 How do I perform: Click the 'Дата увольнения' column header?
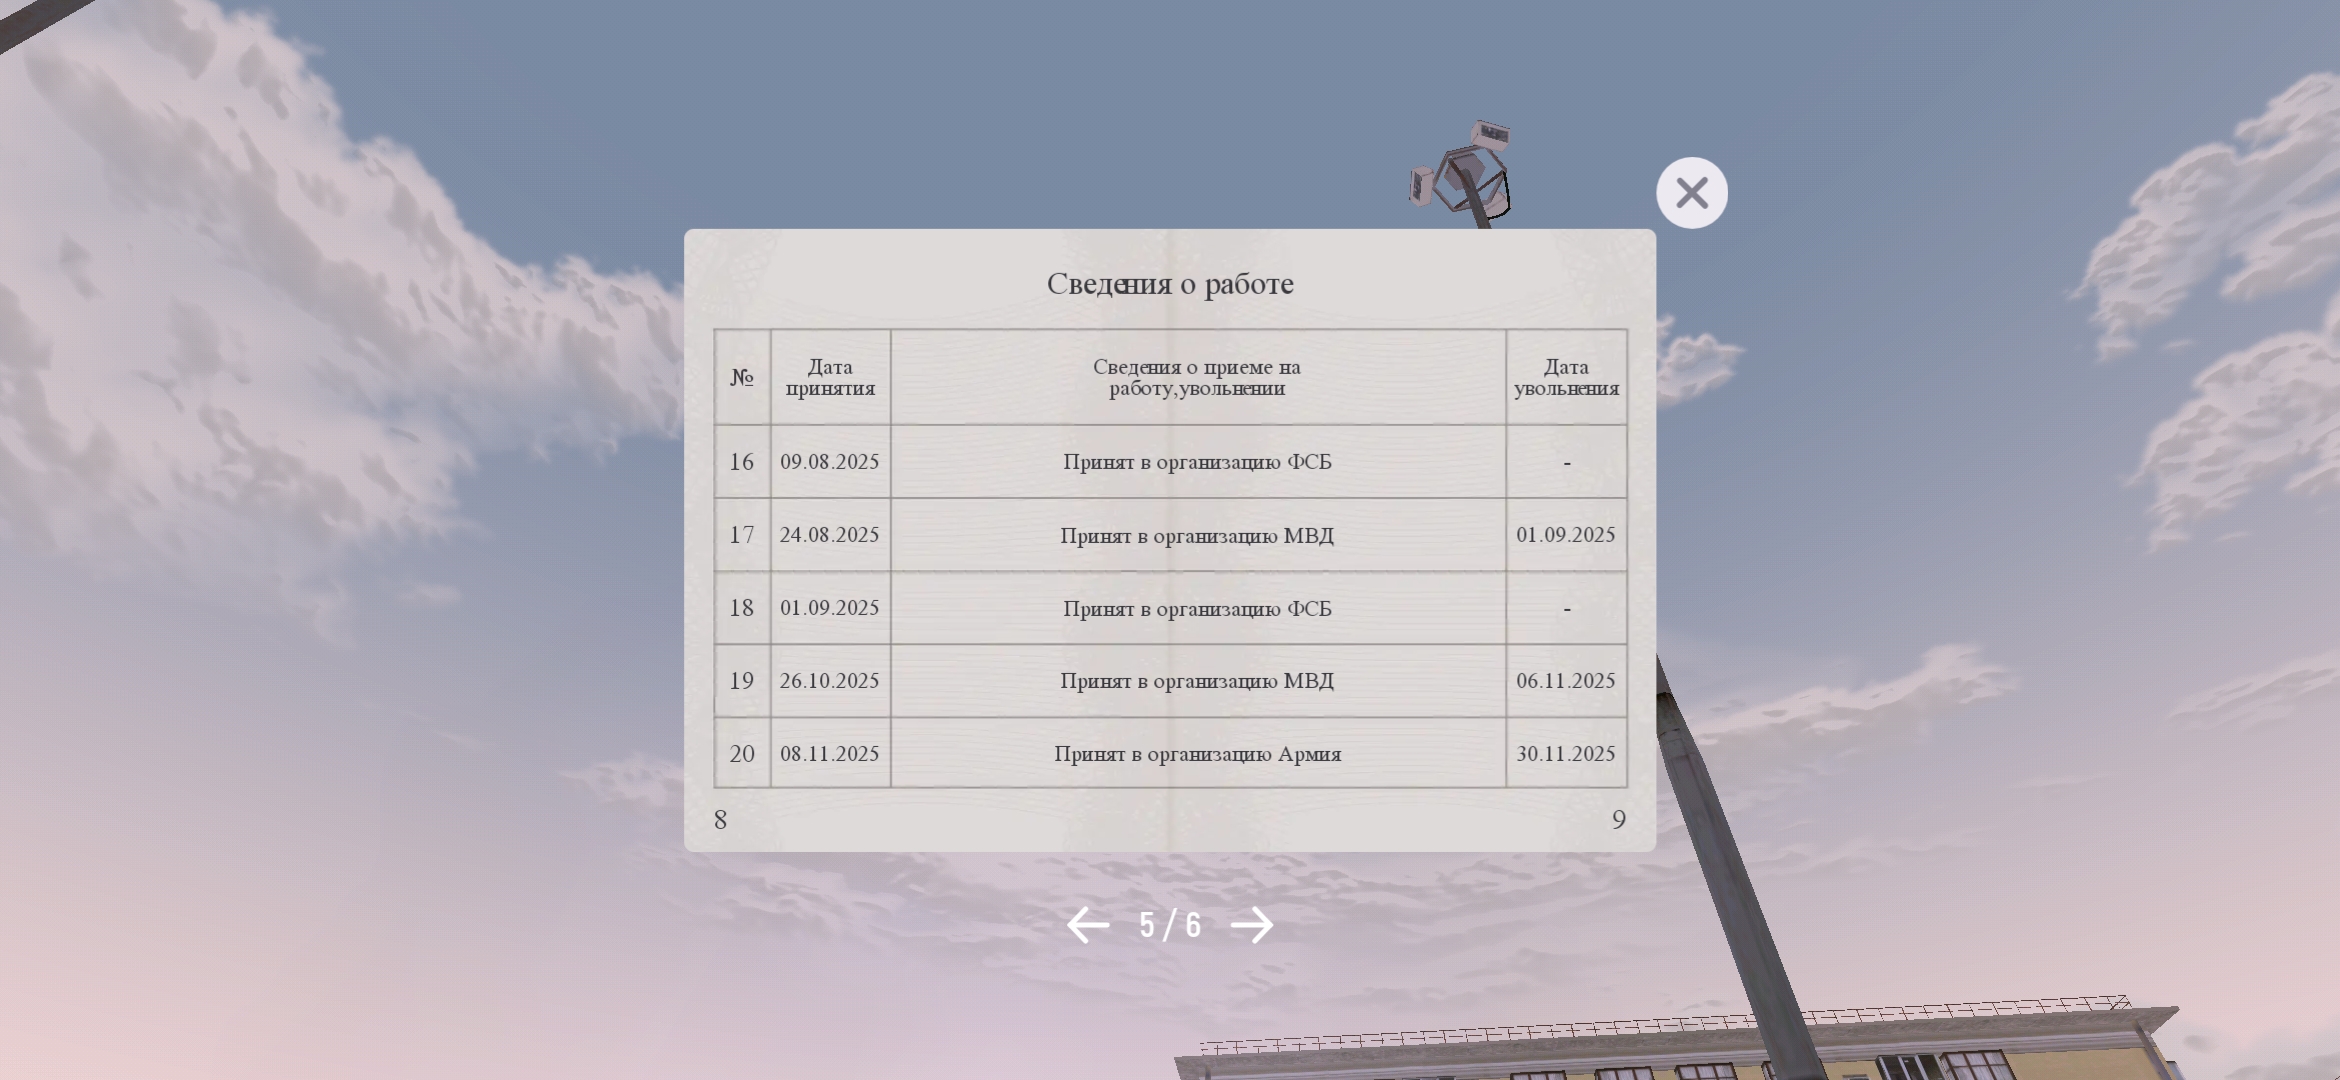(1566, 378)
